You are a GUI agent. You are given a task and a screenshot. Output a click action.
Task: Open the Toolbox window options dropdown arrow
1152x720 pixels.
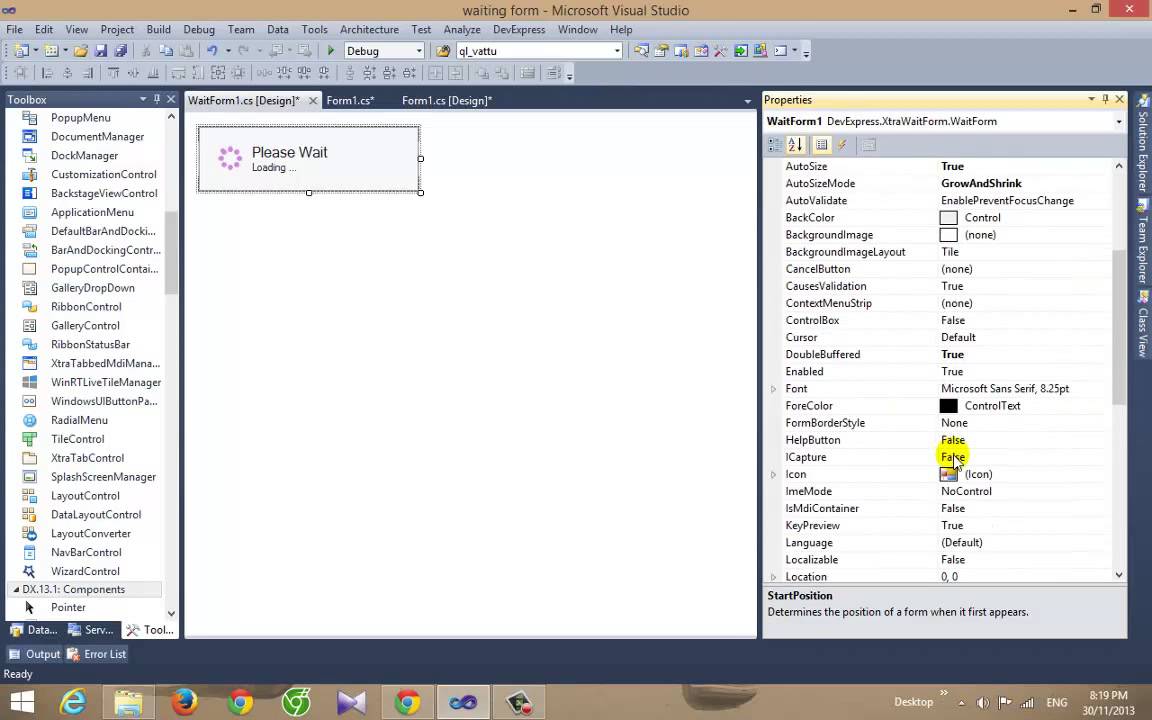143,98
